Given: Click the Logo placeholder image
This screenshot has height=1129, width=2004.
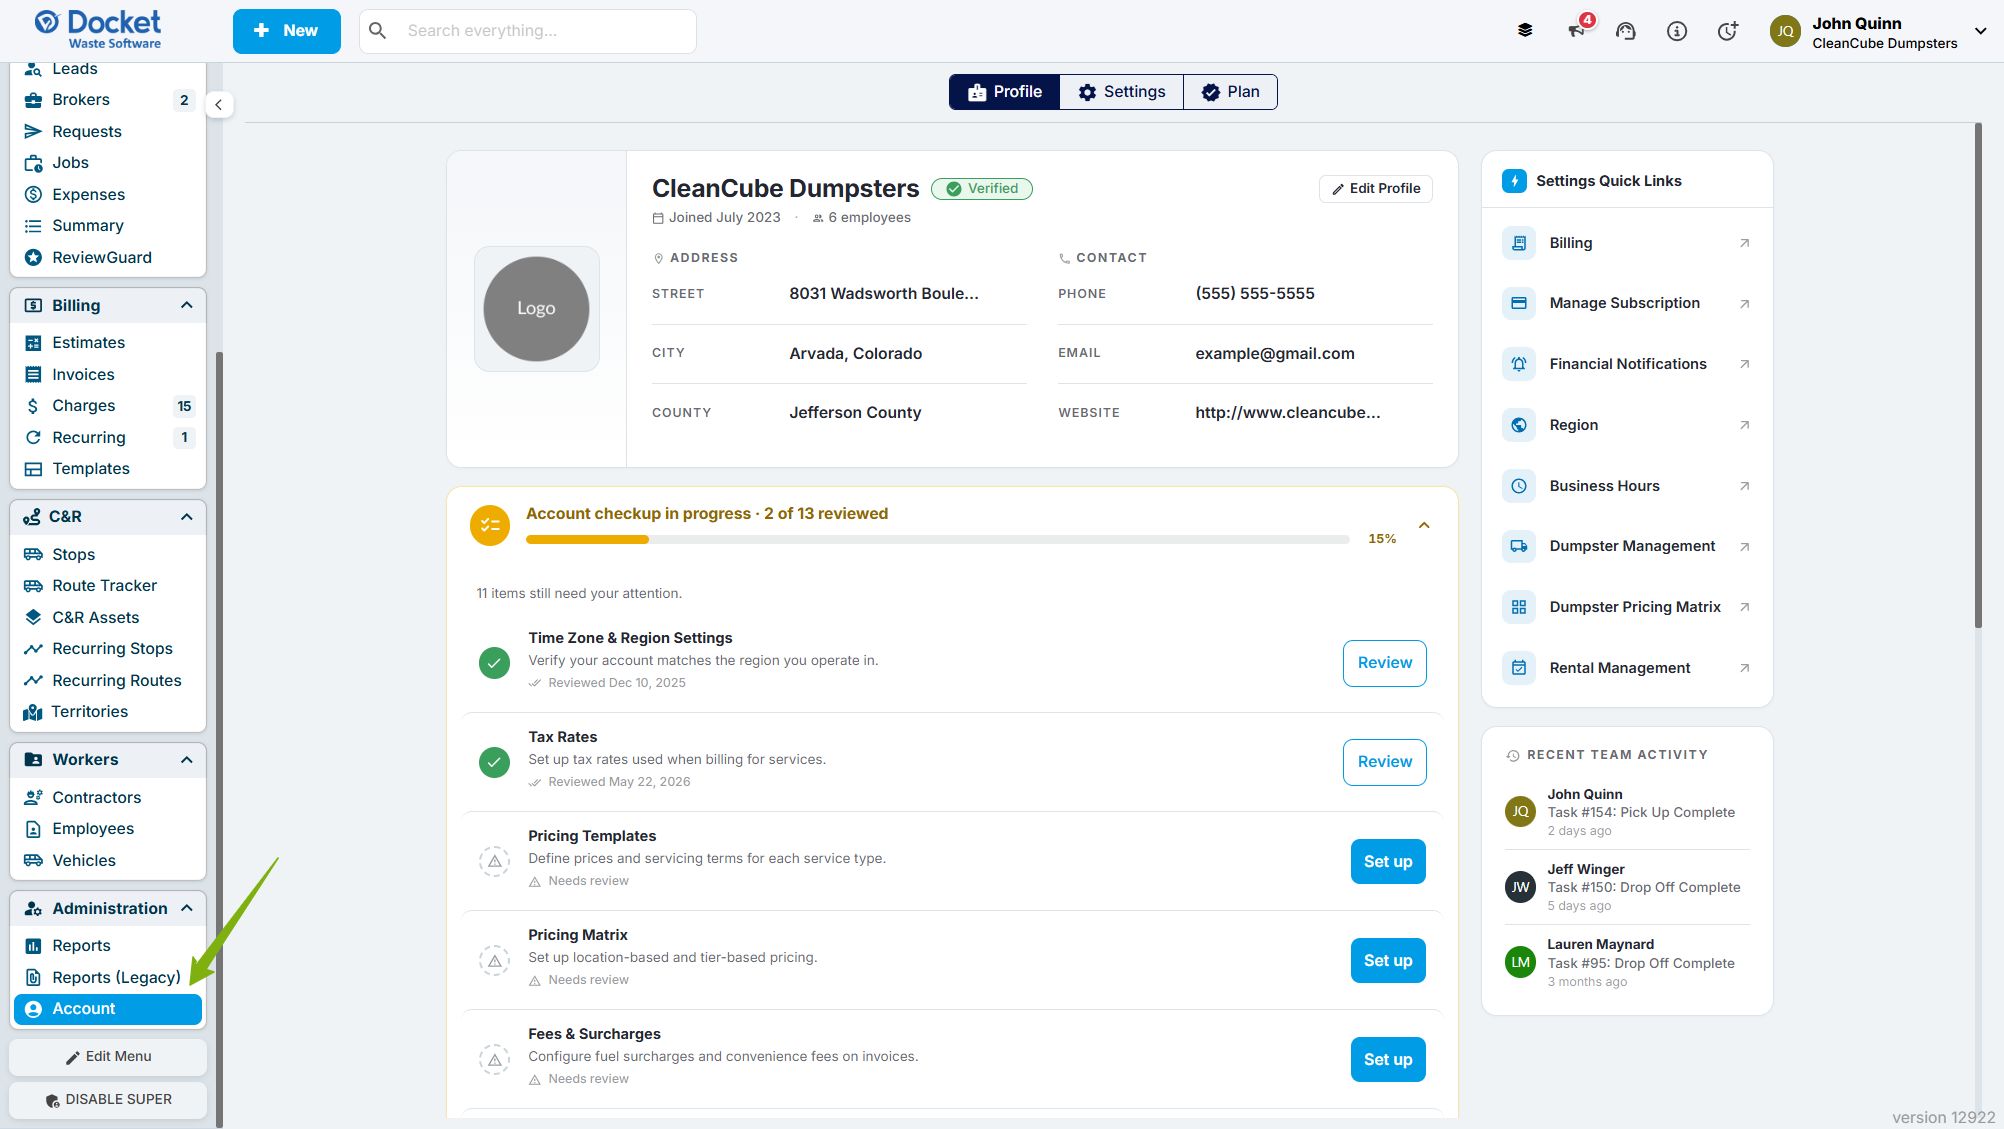Looking at the screenshot, I should 536,309.
